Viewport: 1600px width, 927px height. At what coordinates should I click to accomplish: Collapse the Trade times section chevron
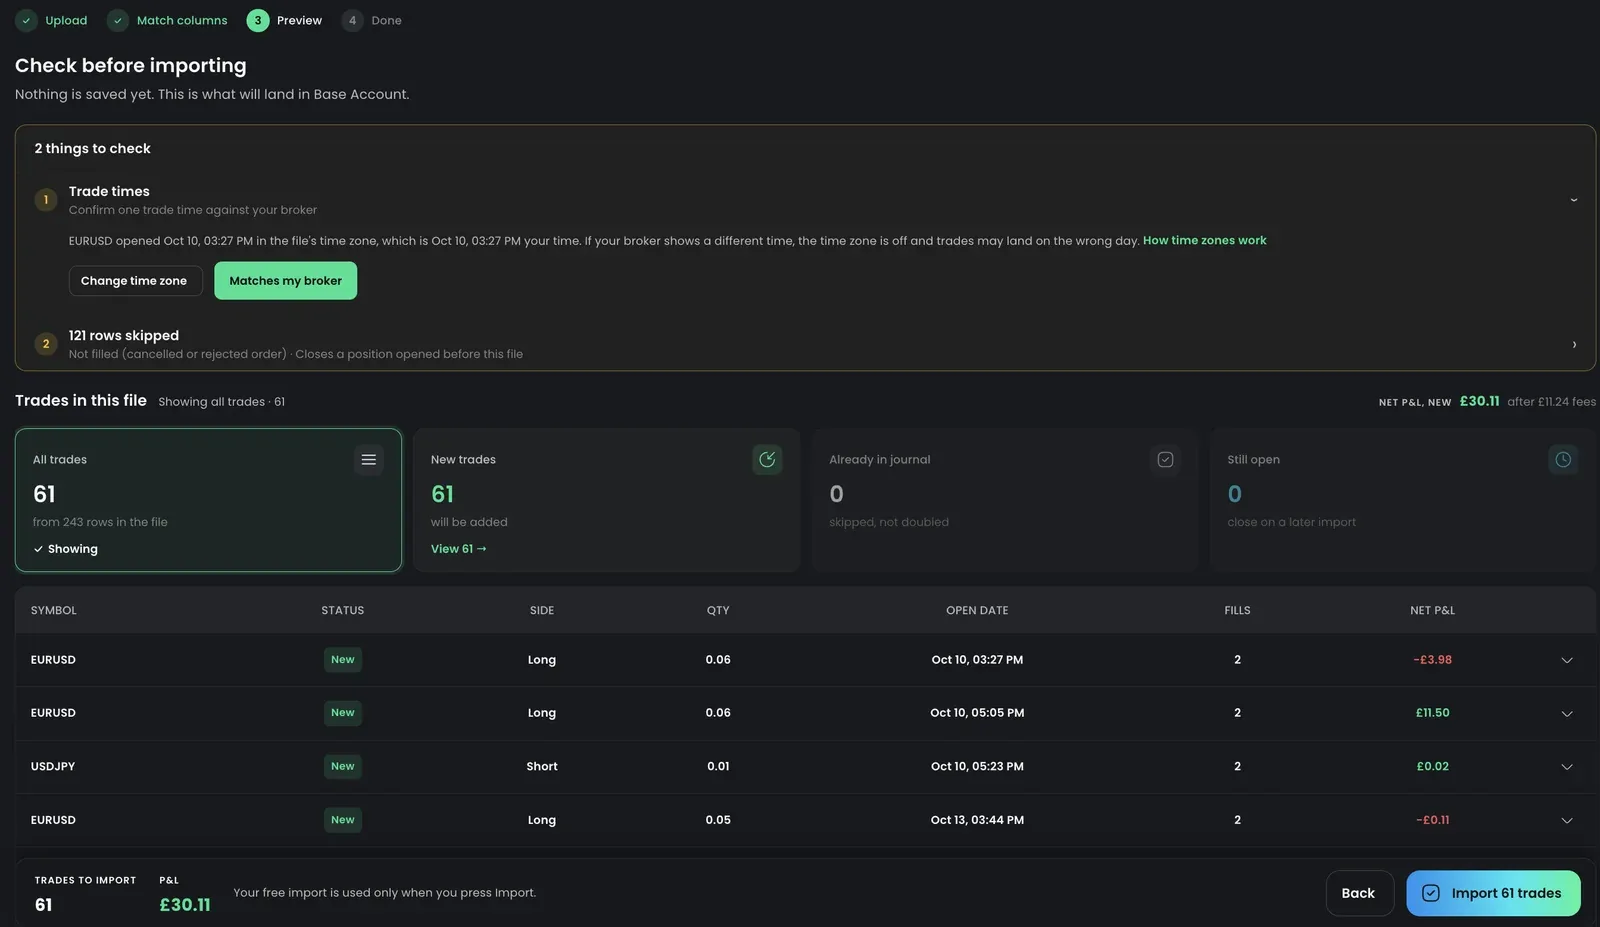tap(1574, 200)
